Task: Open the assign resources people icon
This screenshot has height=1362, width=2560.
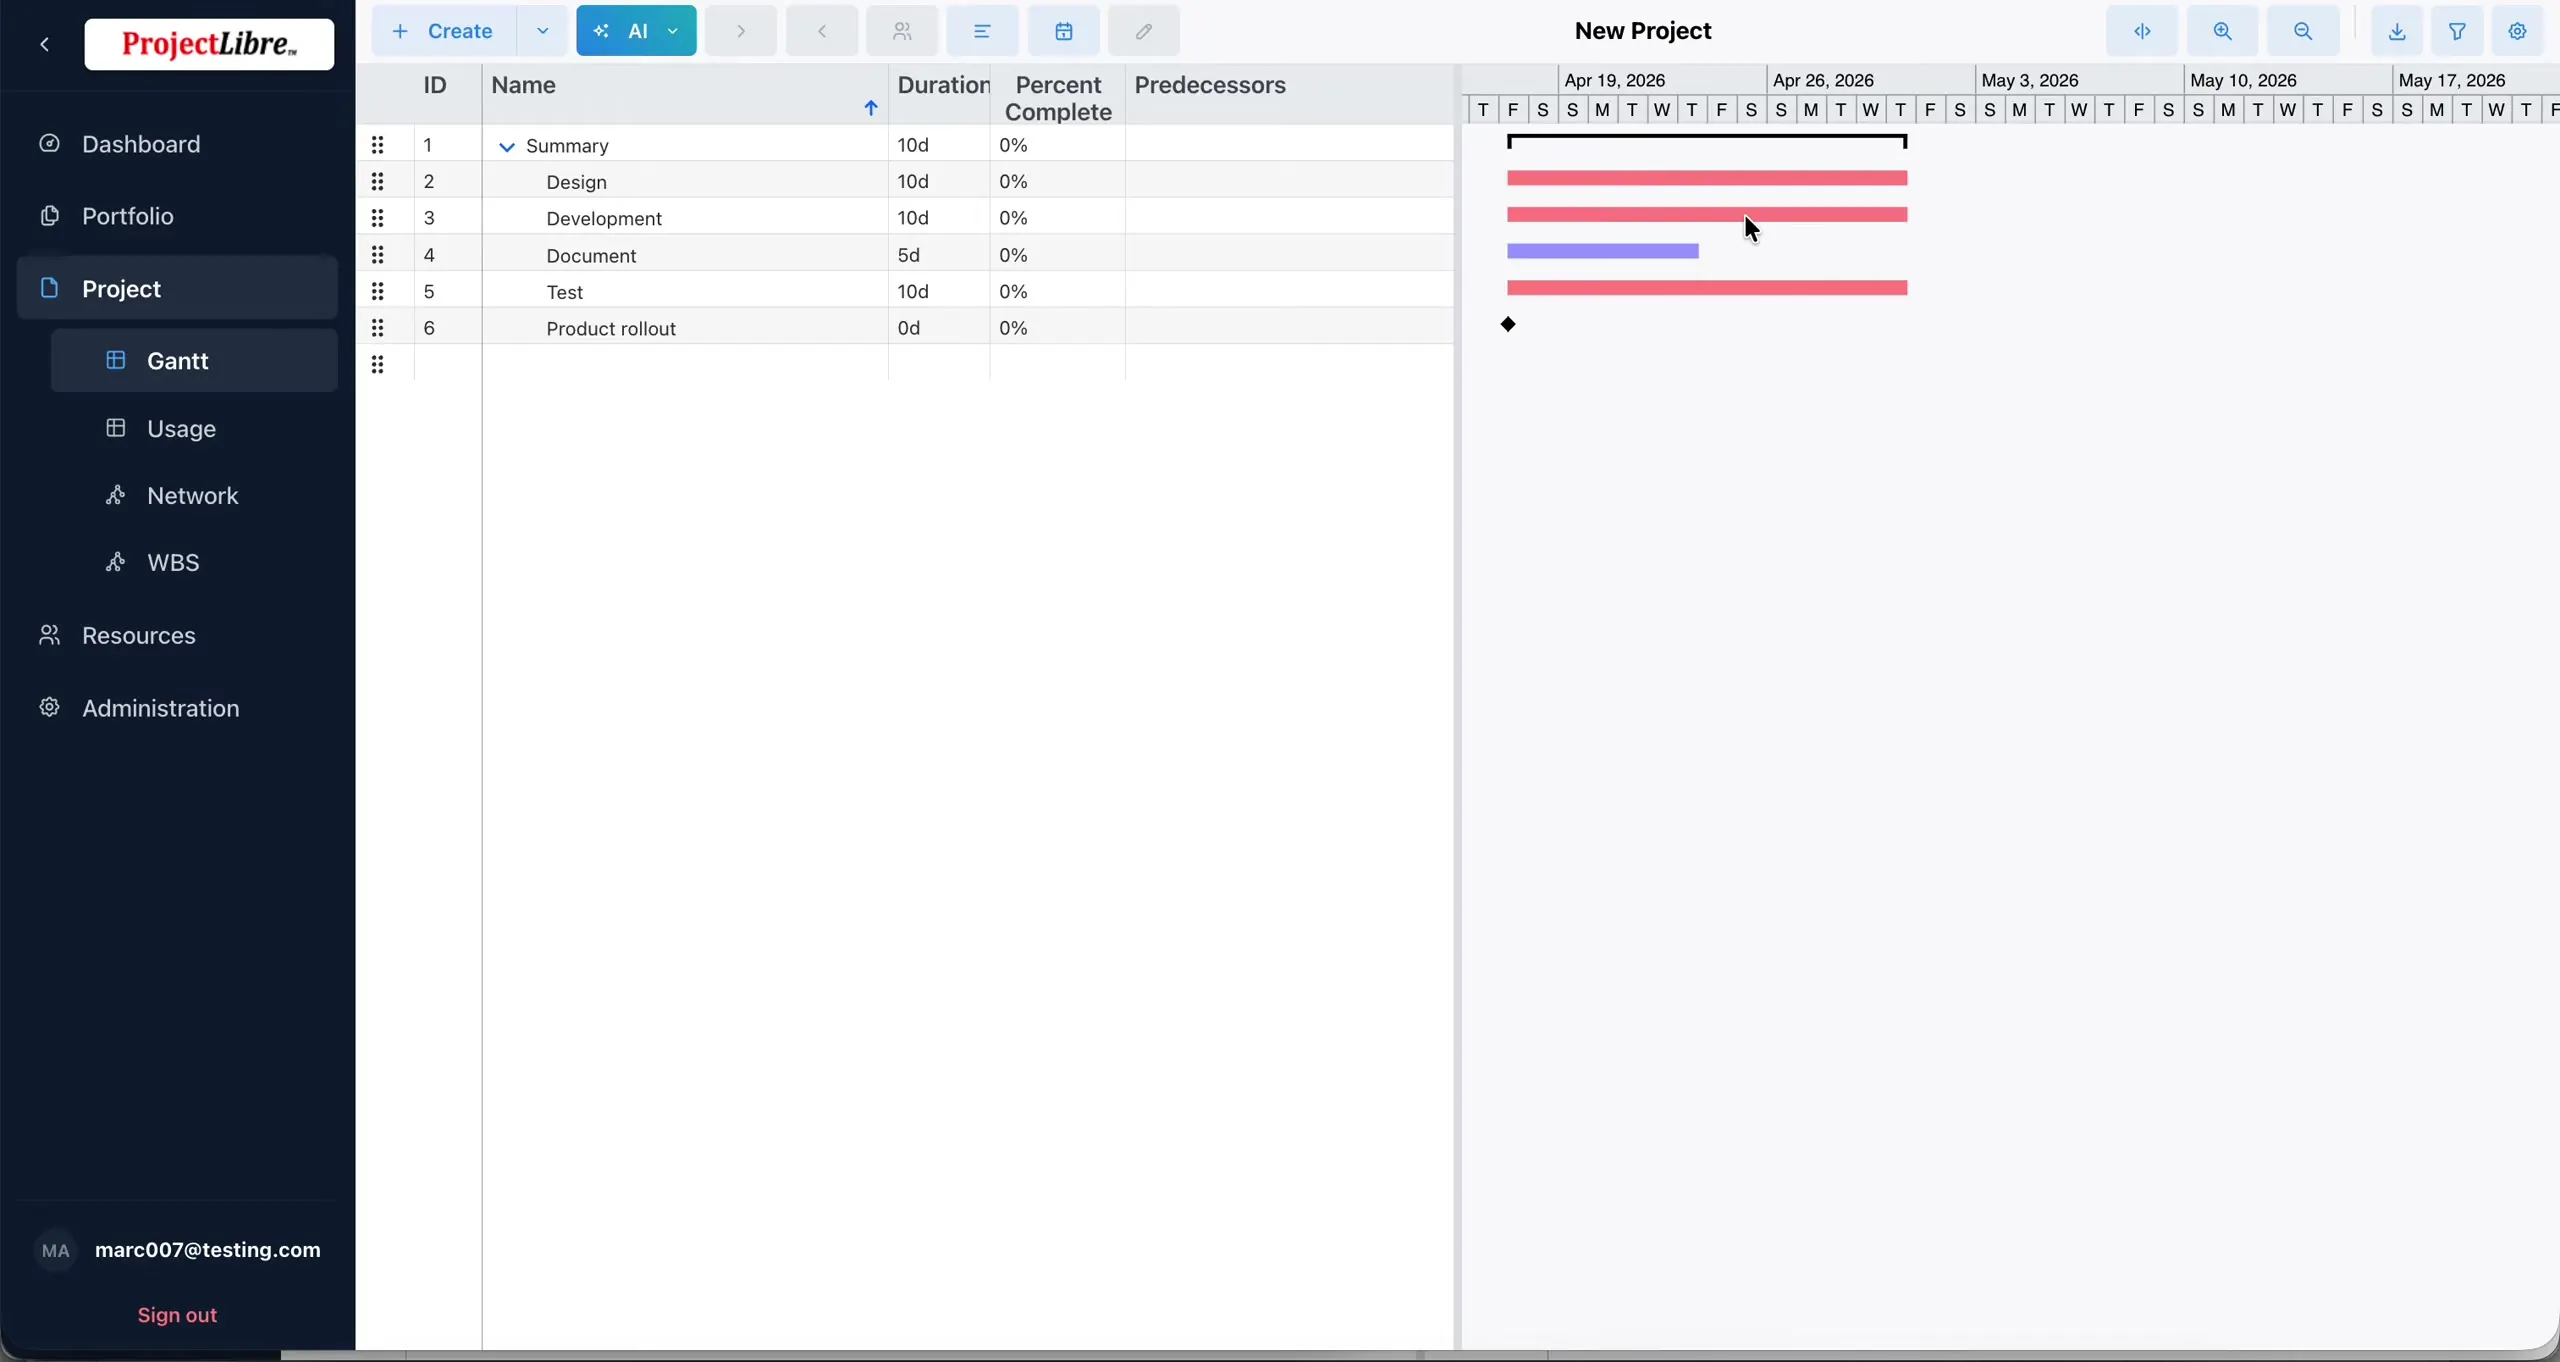Action: [x=902, y=31]
